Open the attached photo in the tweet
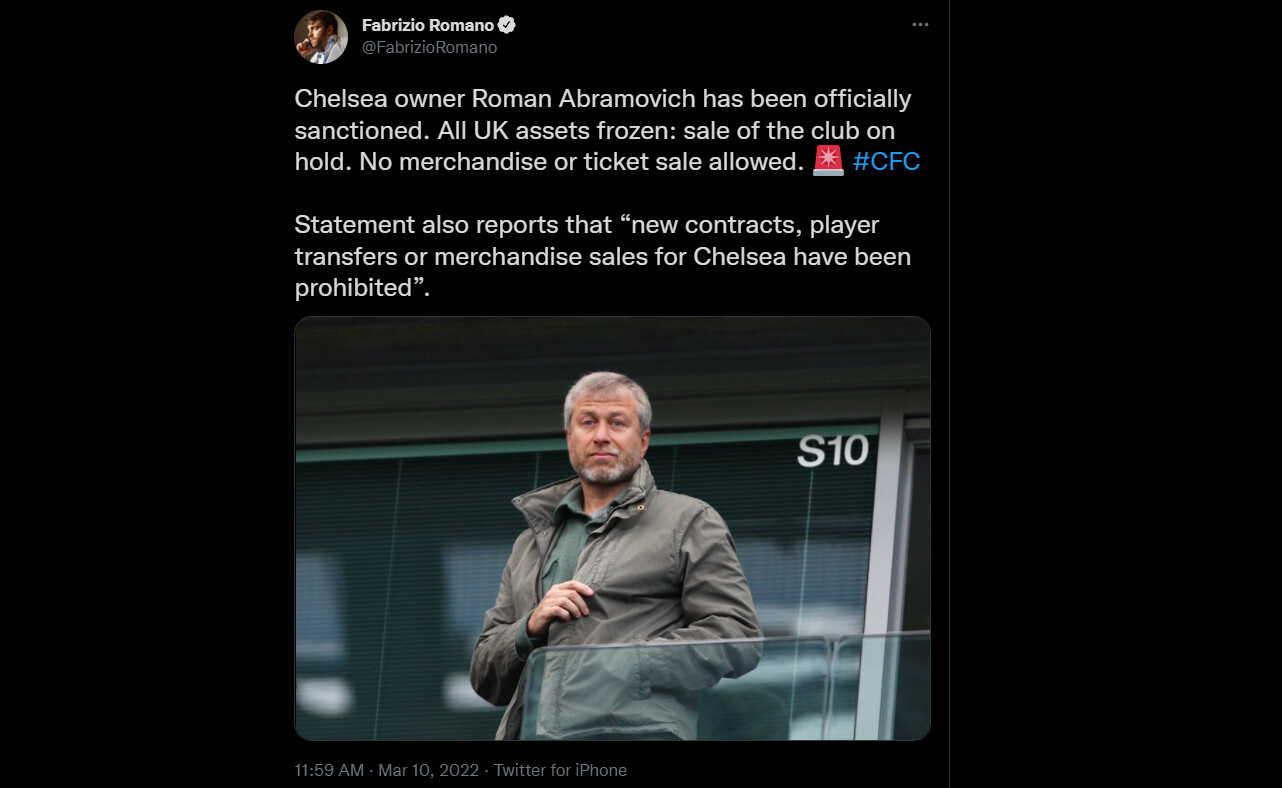1282x788 pixels. click(x=612, y=528)
